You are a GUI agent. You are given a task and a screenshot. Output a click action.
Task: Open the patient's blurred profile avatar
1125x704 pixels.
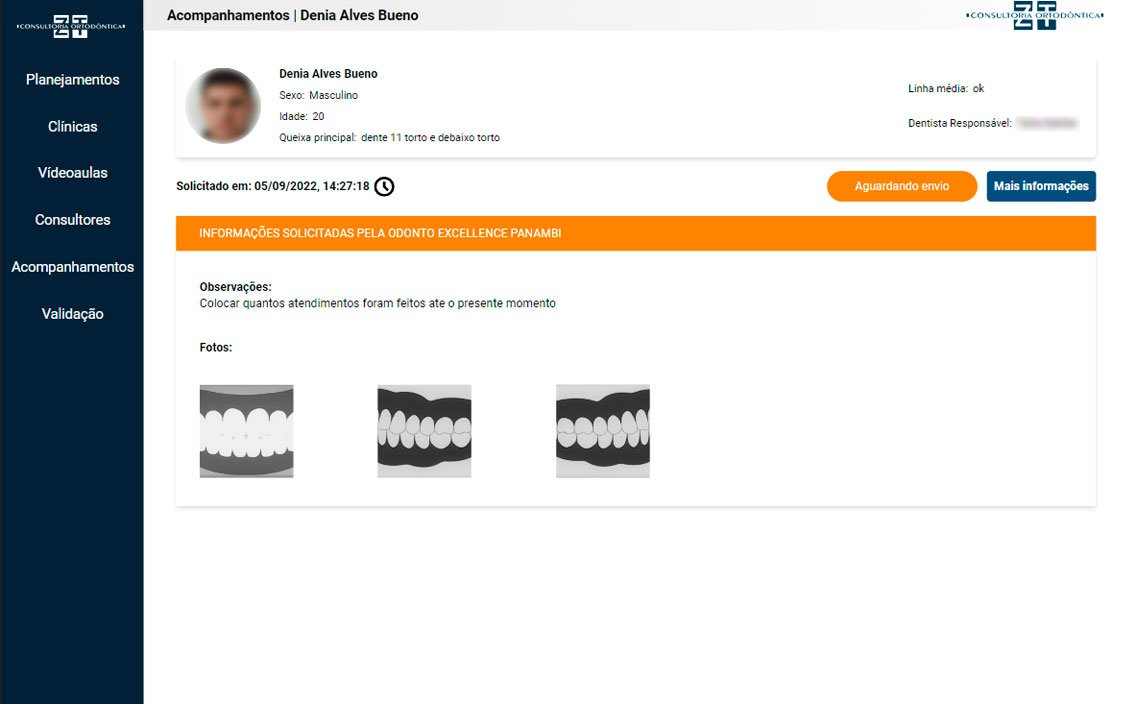(x=222, y=106)
